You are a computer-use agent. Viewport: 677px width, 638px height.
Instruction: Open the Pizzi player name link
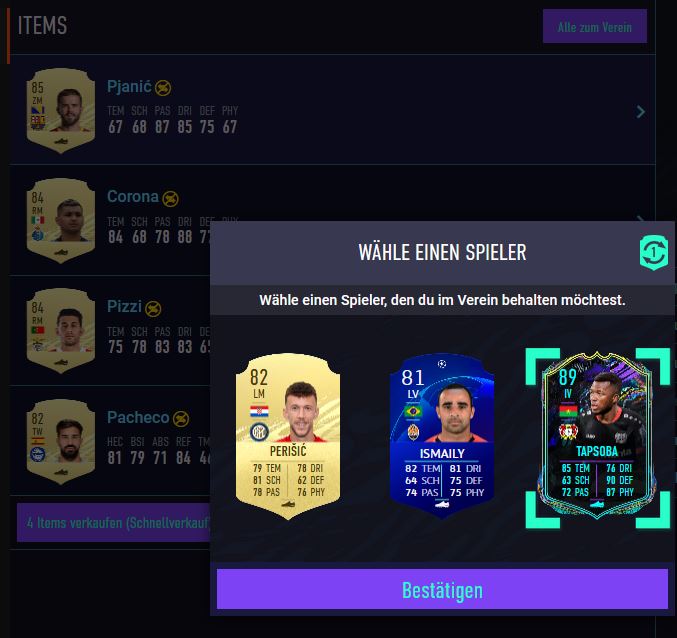coord(124,306)
